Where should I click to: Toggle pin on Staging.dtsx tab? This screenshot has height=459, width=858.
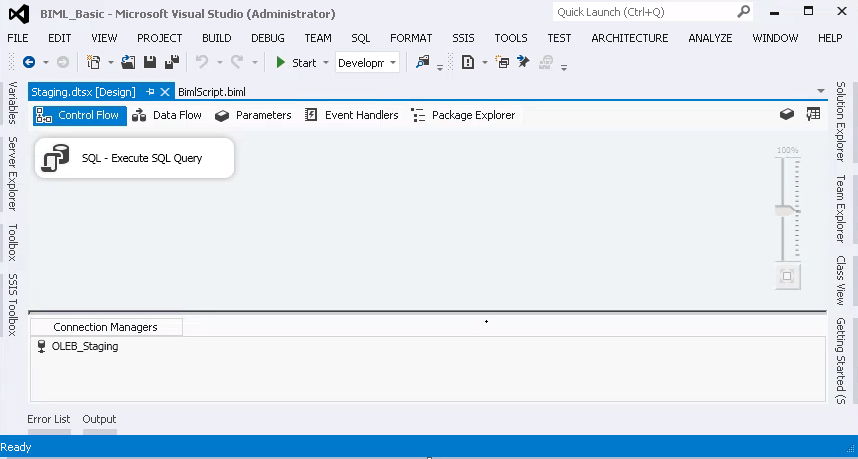click(x=150, y=92)
